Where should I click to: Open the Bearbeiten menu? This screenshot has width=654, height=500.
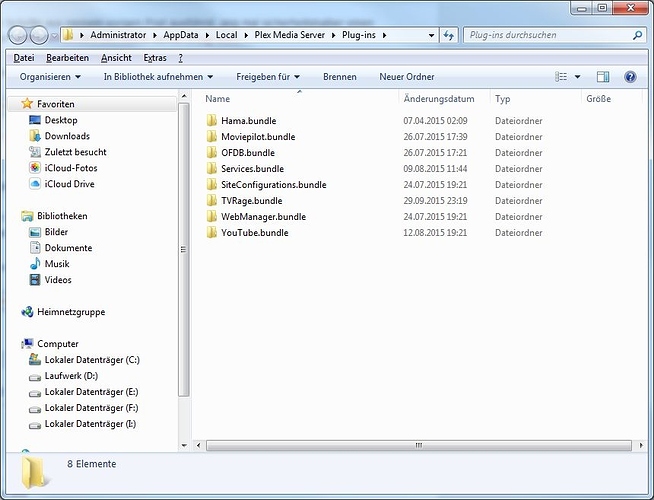[68, 58]
